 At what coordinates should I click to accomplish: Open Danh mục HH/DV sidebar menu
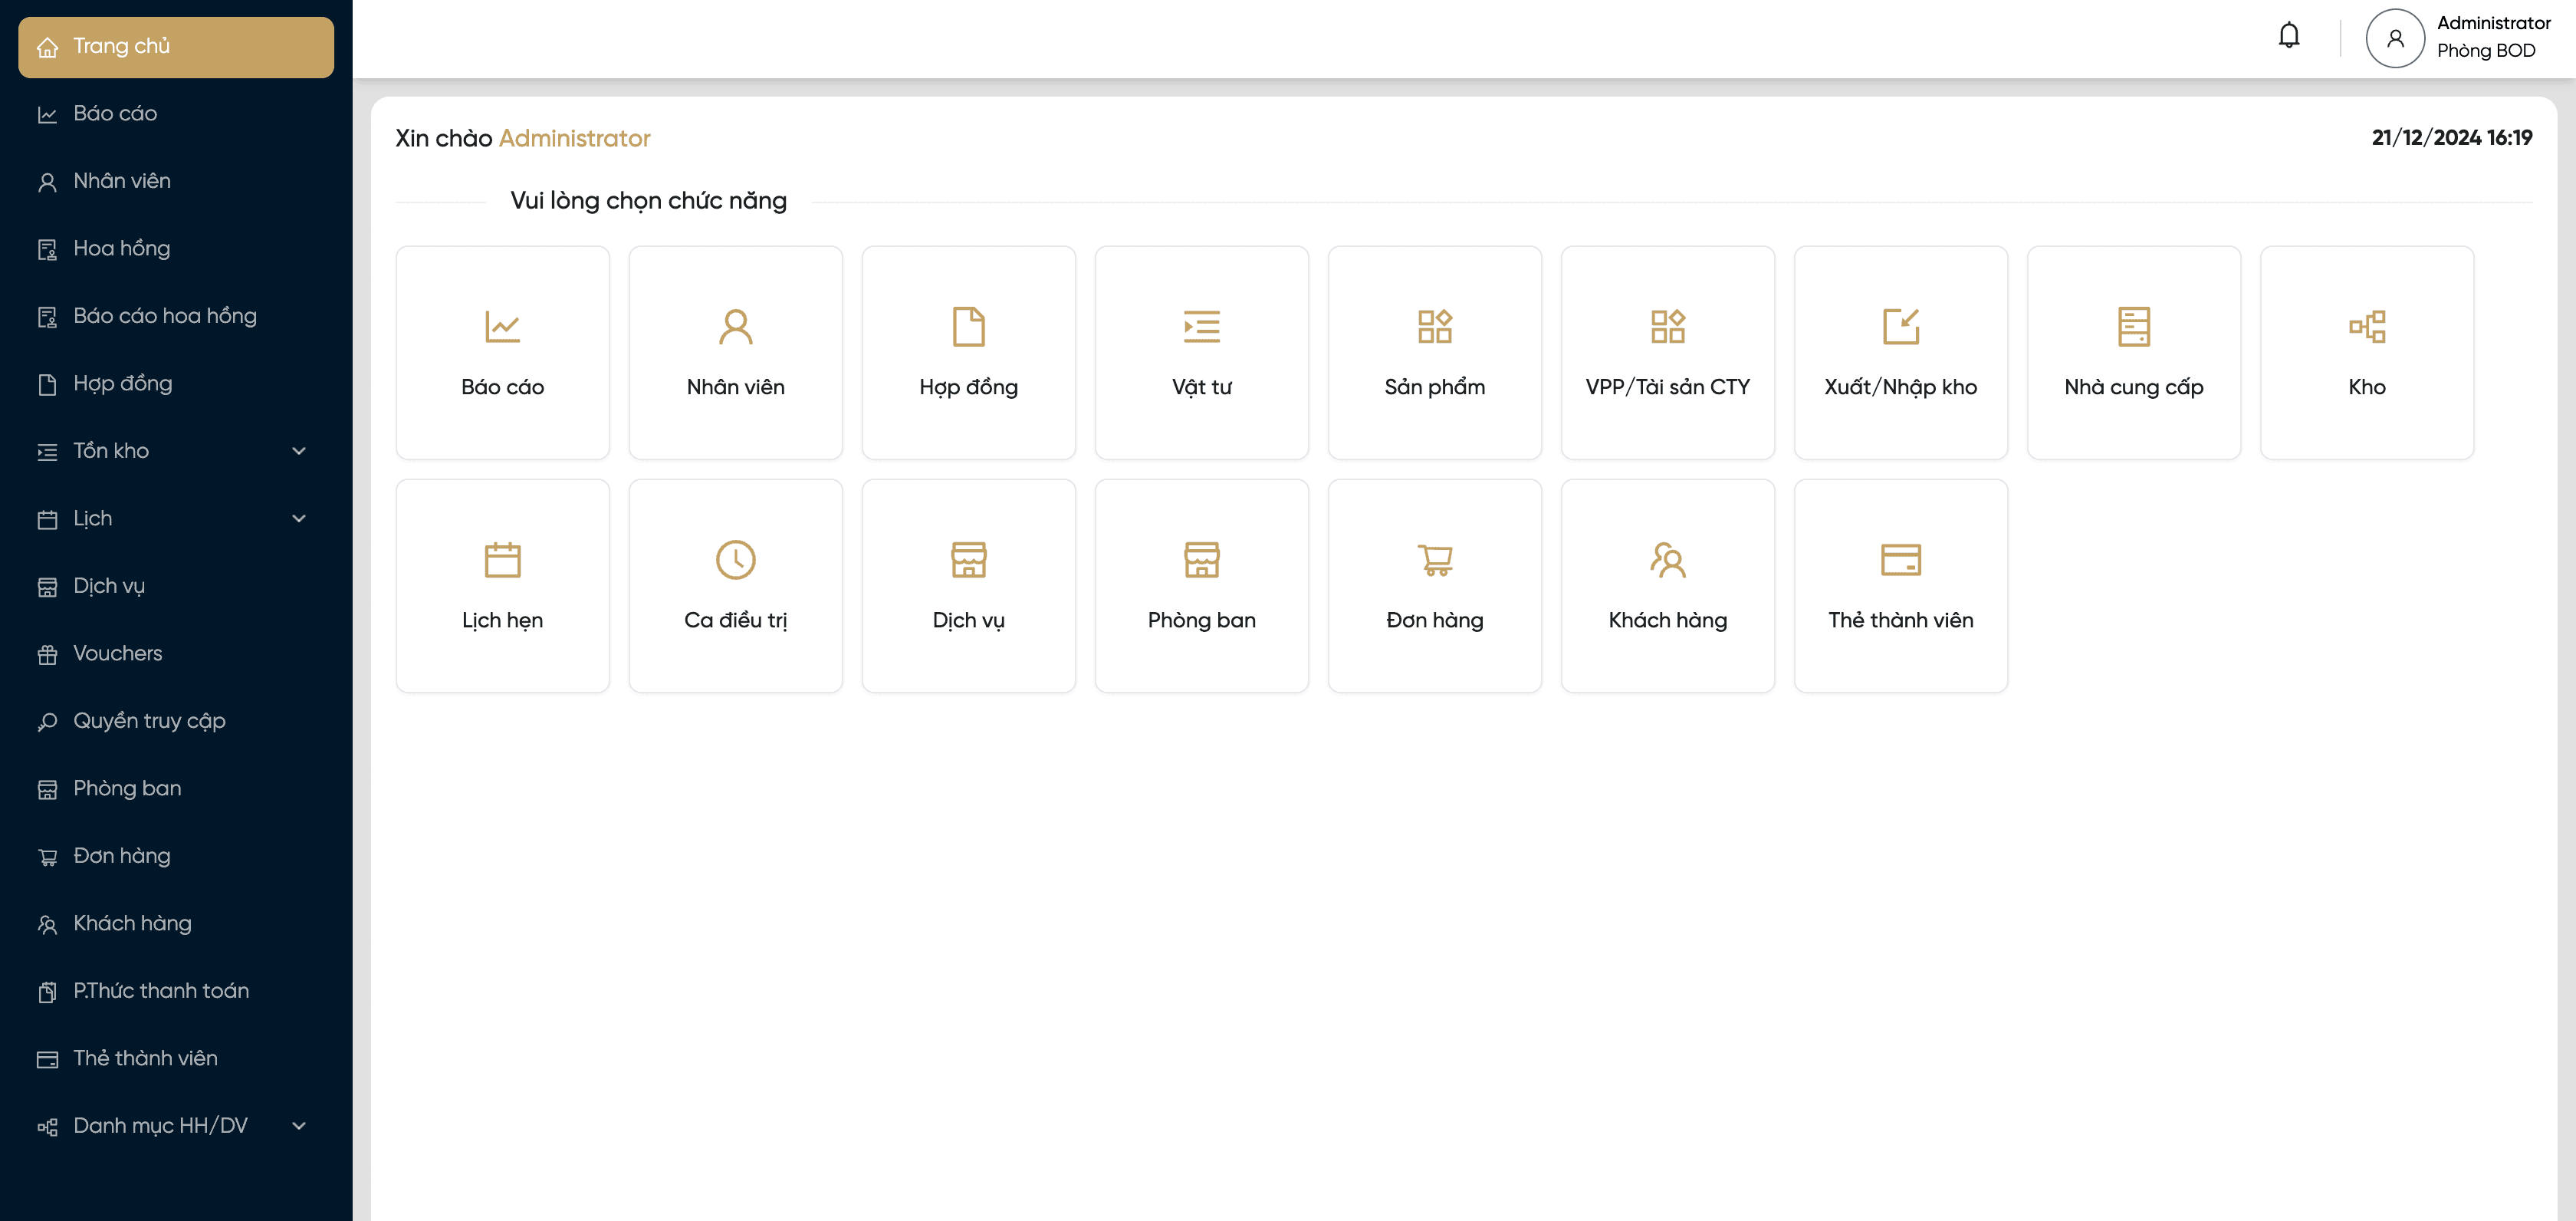[176, 1126]
